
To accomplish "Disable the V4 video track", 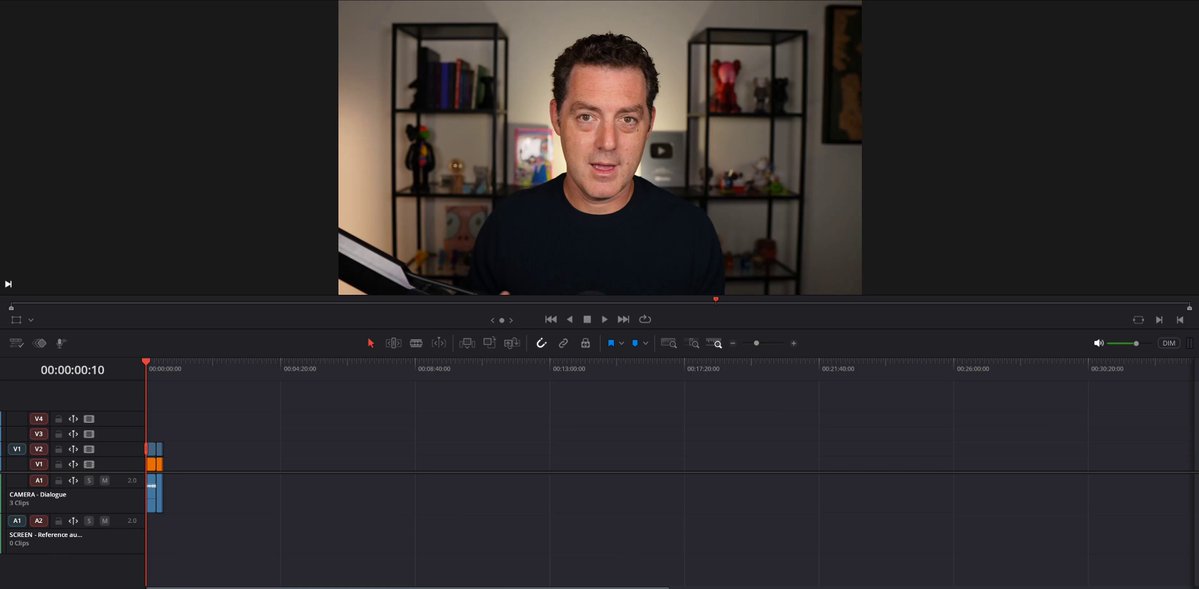I will tap(89, 419).
